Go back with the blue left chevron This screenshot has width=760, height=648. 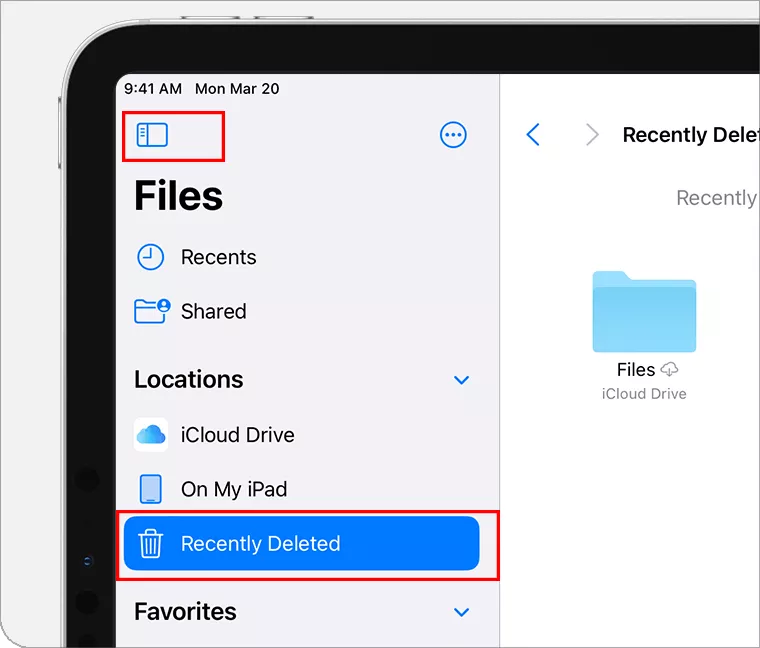tap(533, 134)
